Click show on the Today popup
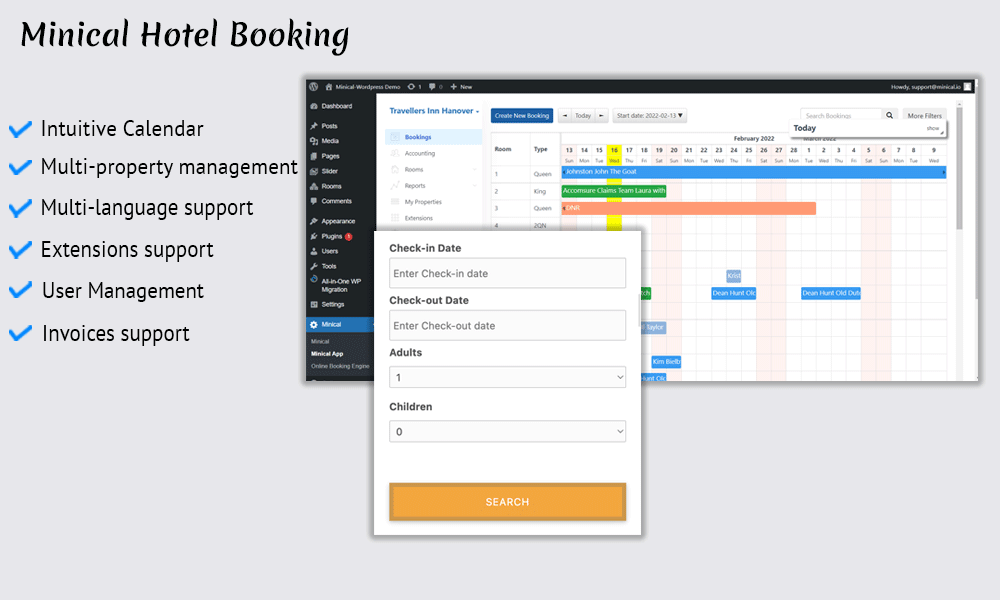 pyautogui.click(x=932, y=128)
